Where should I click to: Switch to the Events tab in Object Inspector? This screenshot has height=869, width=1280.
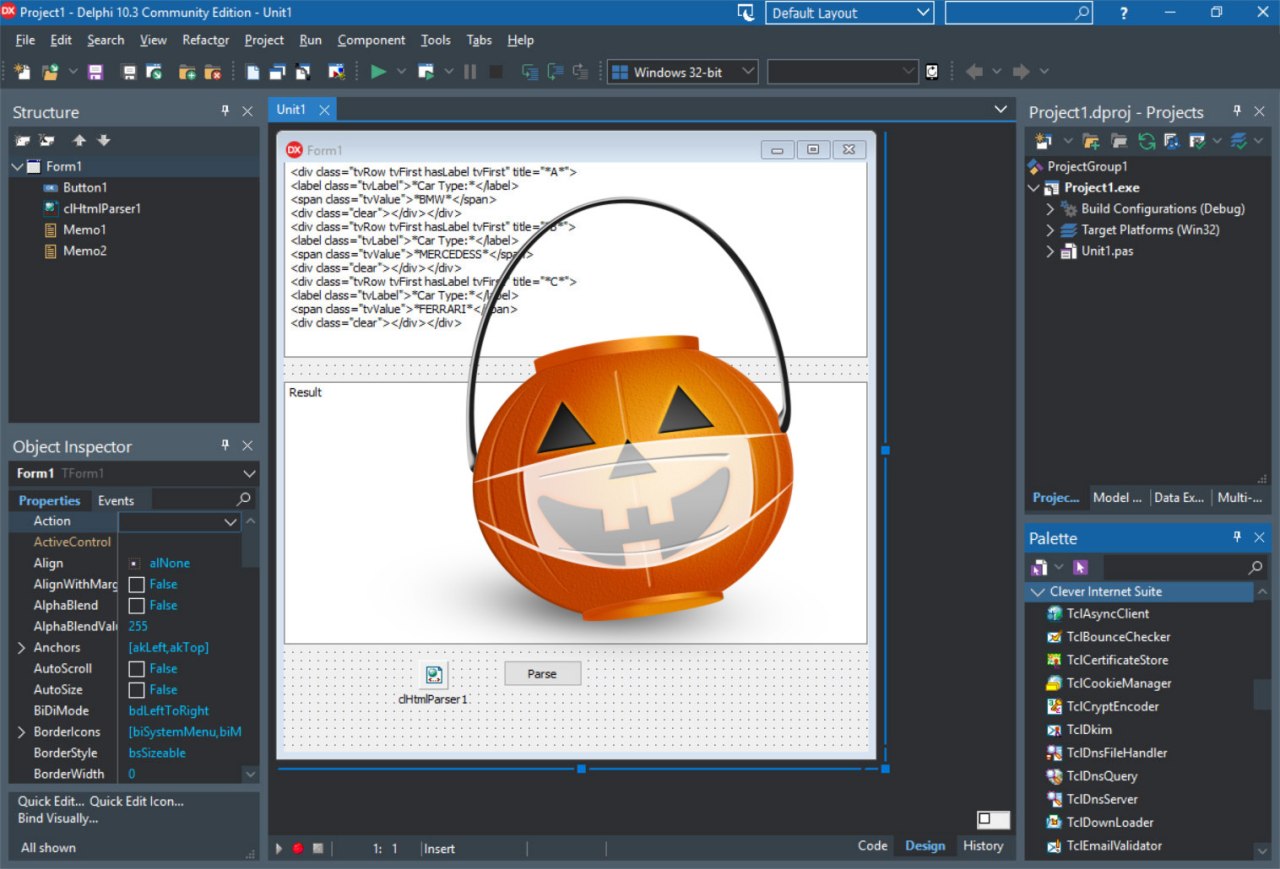pos(115,500)
